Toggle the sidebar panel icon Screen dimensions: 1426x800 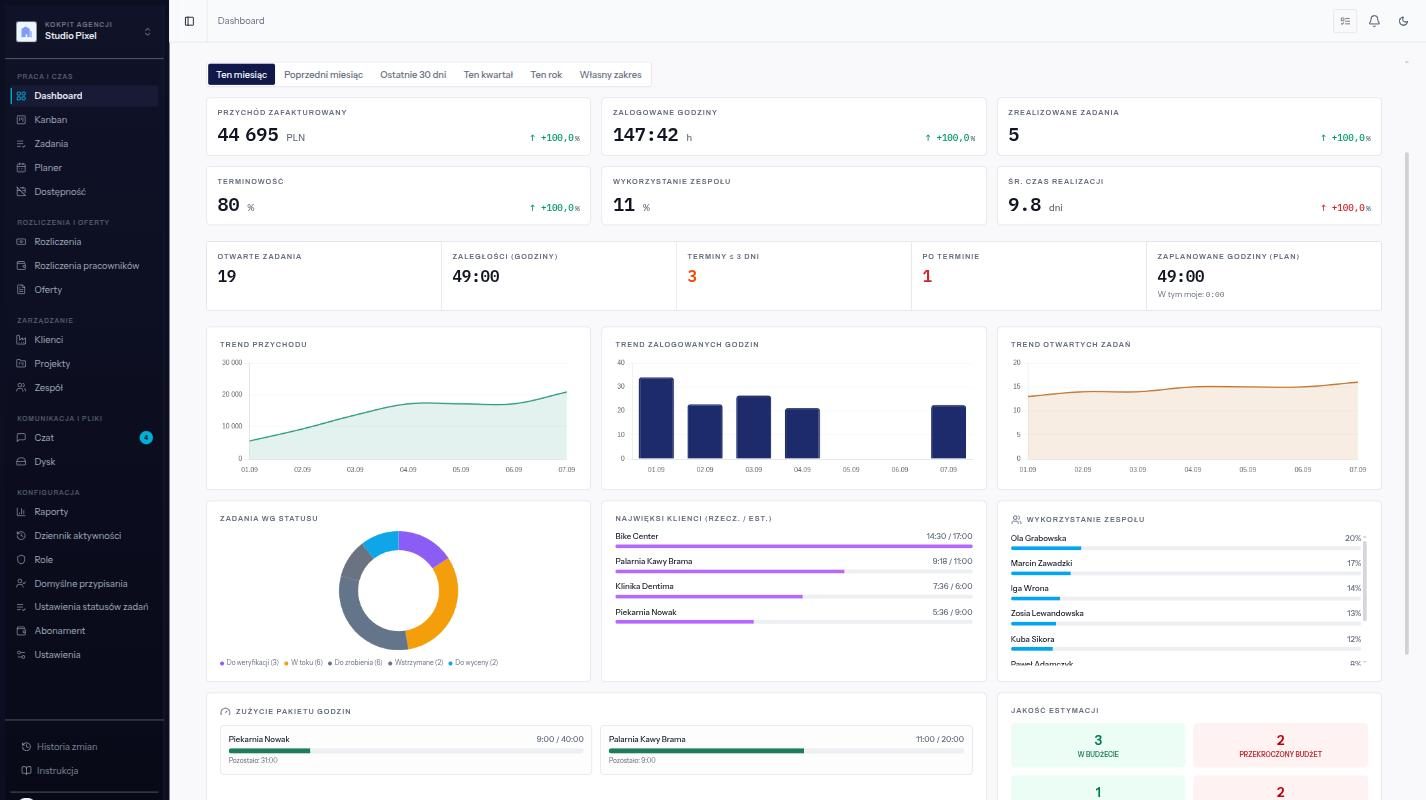click(189, 21)
